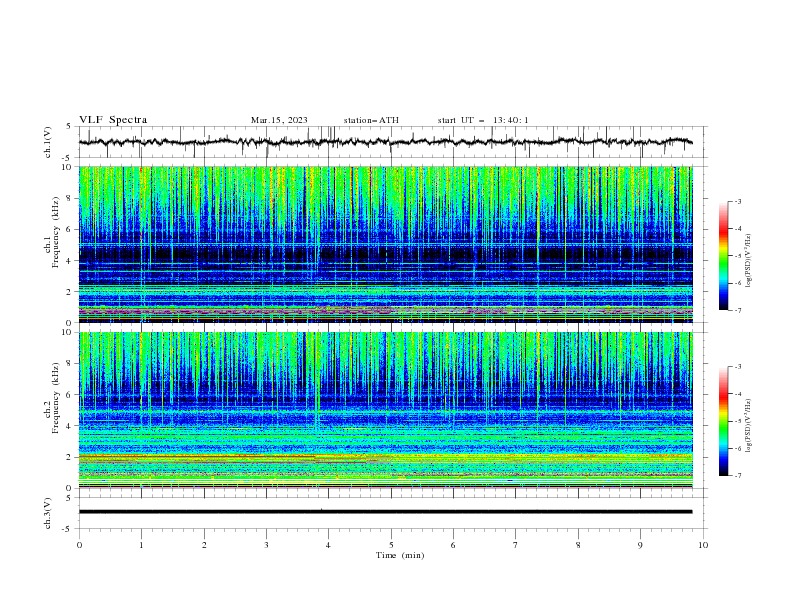This screenshot has height=612, width=792.
Task: Click the '5' tick on the ch.1(V) axis
Action: (70, 127)
